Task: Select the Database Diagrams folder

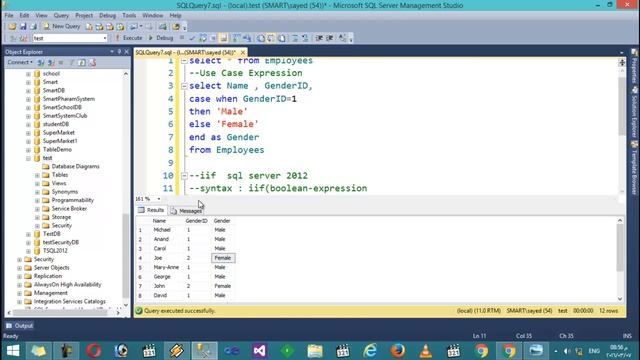Action: pyautogui.click(x=76, y=167)
